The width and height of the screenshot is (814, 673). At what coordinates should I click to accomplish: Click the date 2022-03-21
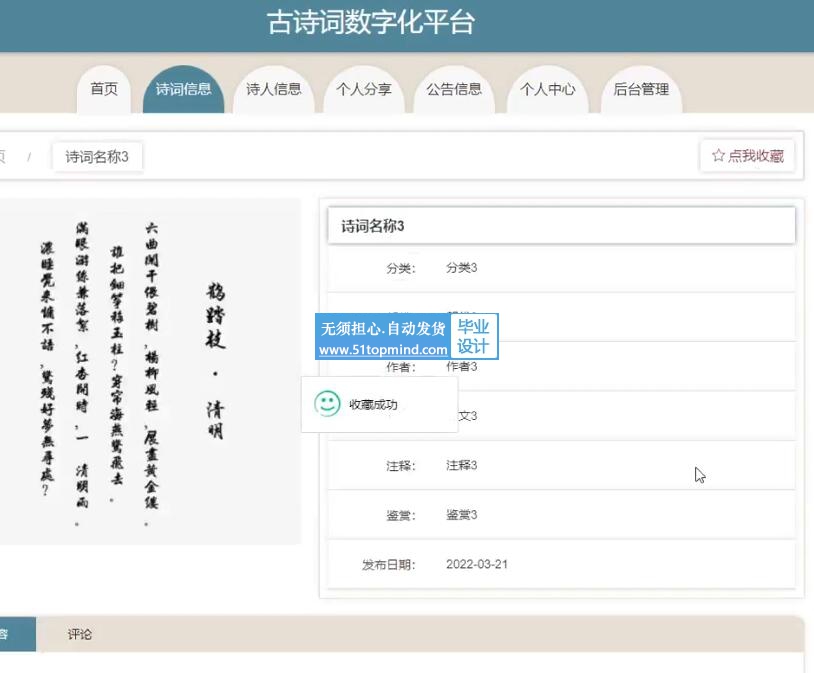pos(477,564)
